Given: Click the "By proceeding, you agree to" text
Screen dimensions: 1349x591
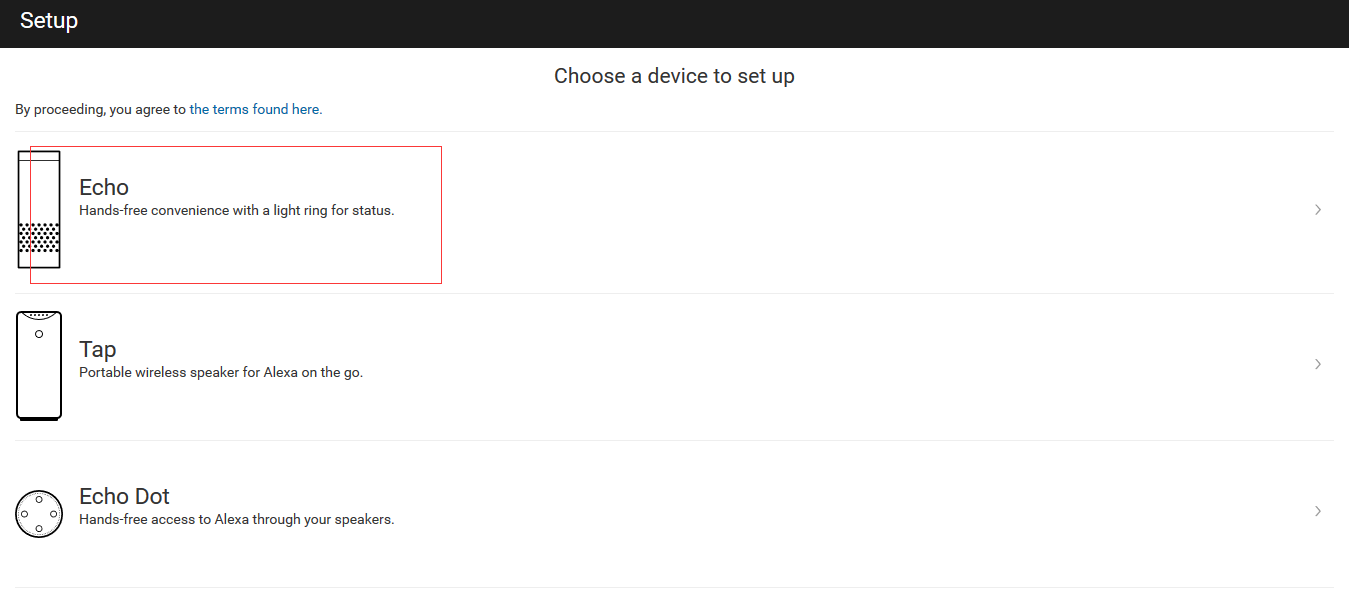Looking at the screenshot, I should 101,110.
